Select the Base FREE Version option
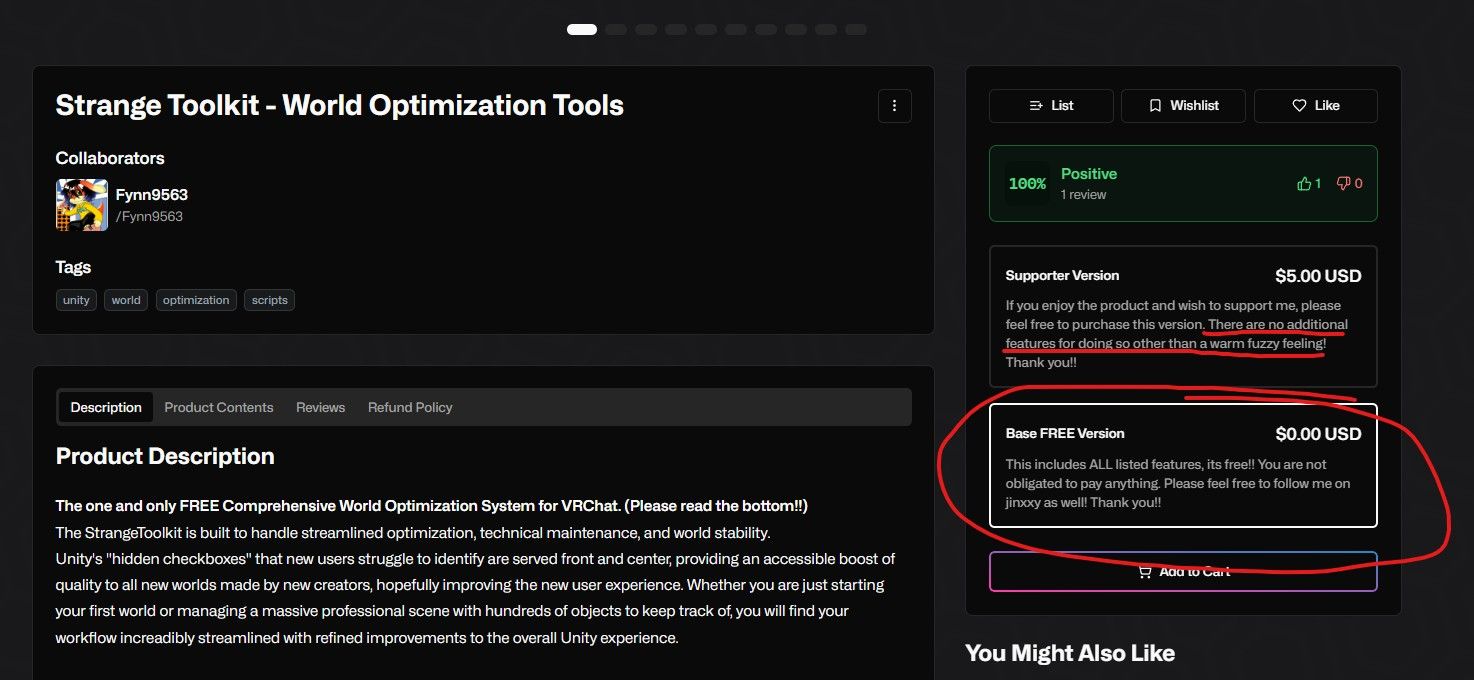The width and height of the screenshot is (1474, 680). pyautogui.click(x=1183, y=465)
